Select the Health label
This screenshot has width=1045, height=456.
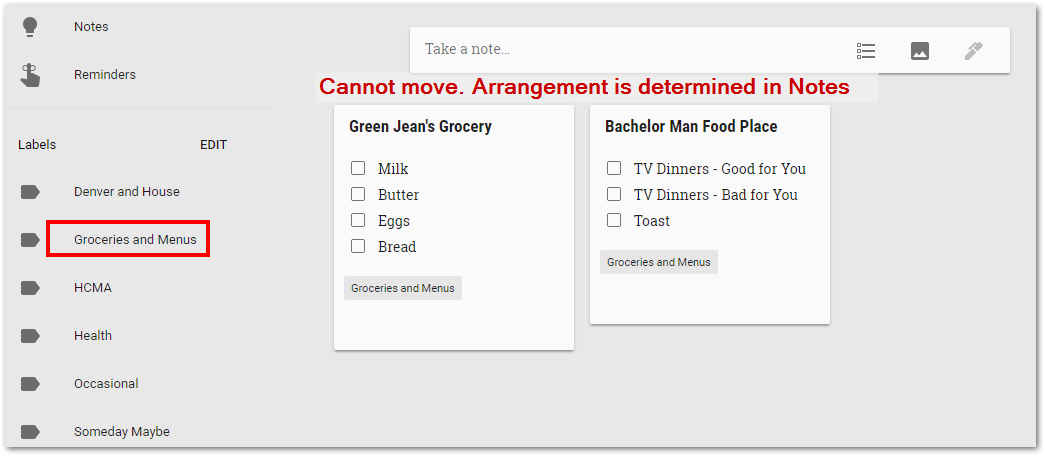(93, 335)
